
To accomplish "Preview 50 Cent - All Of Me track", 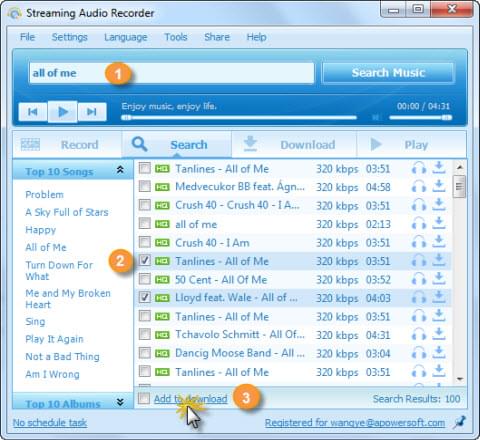I will coord(419,280).
